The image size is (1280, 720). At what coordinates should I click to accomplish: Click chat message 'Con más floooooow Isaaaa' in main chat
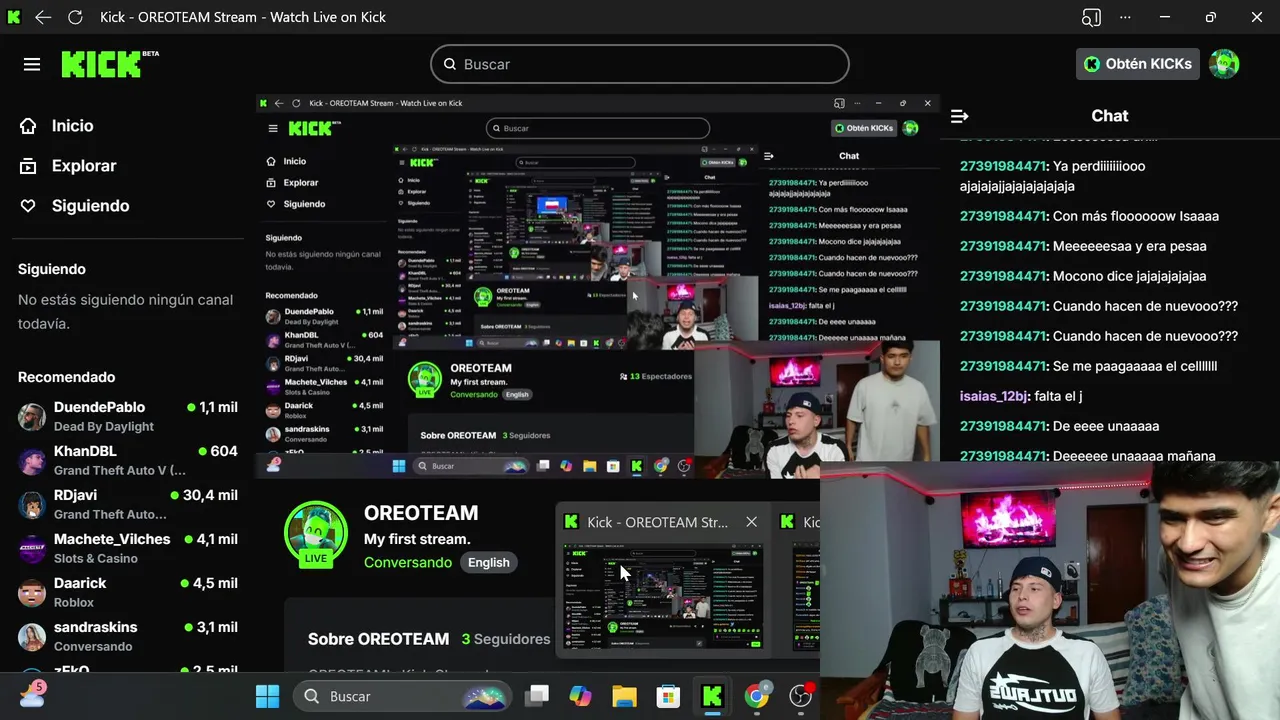coord(1136,216)
